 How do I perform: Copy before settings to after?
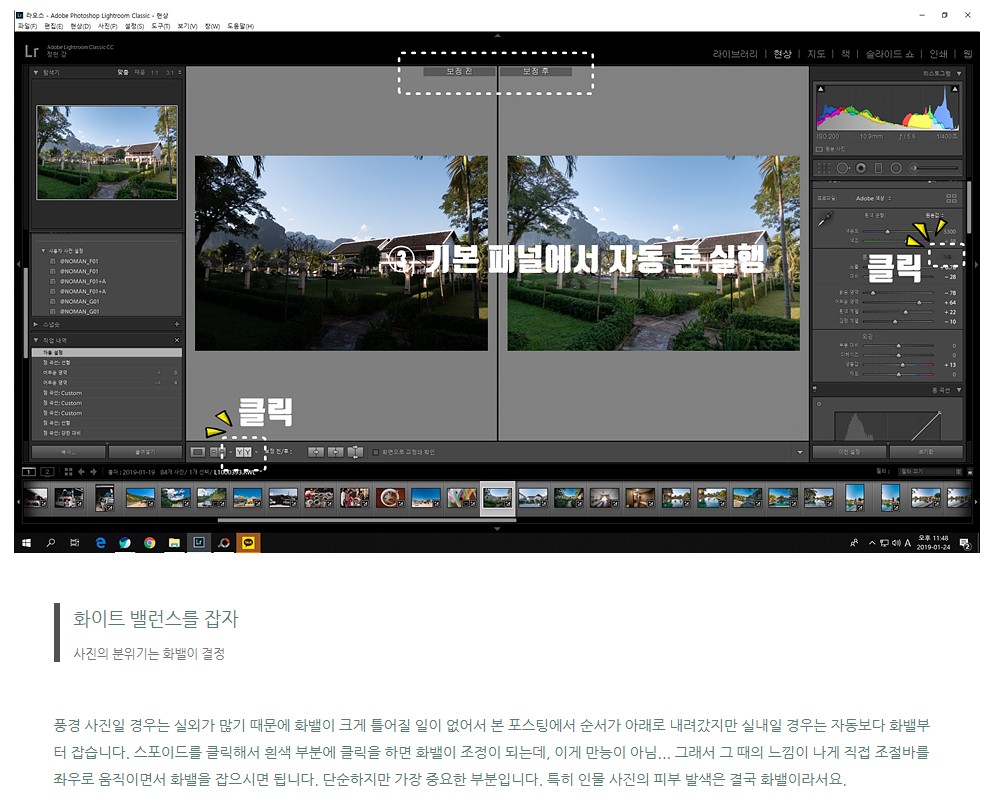(x=316, y=452)
